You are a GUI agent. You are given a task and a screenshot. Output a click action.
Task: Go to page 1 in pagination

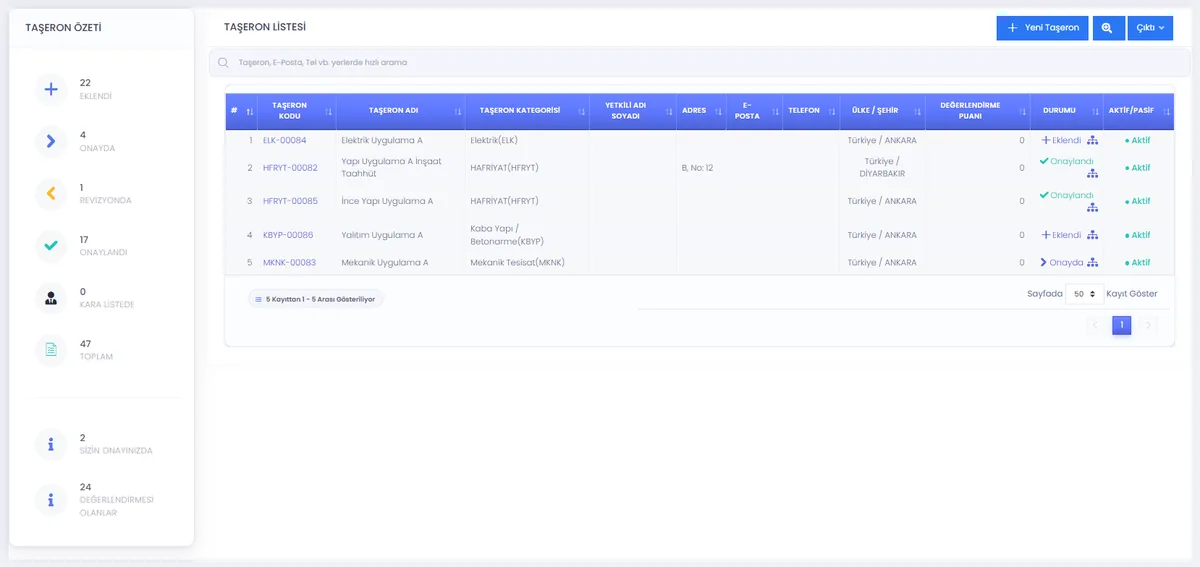tap(1122, 325)
